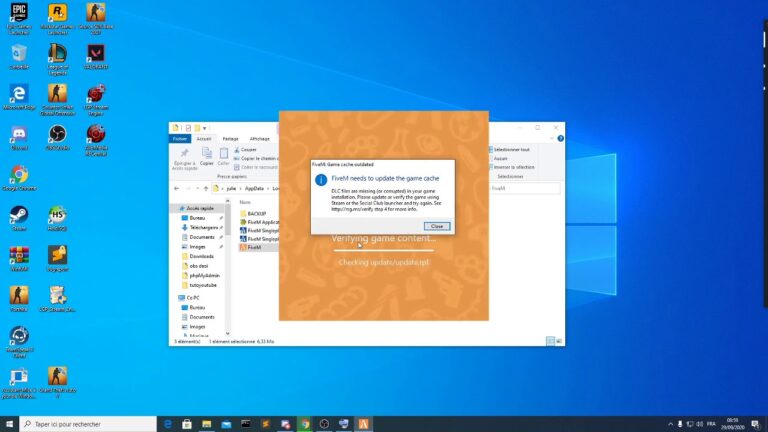
Task: Open the Discord desktop shortcut
Action: pos(19,138)
